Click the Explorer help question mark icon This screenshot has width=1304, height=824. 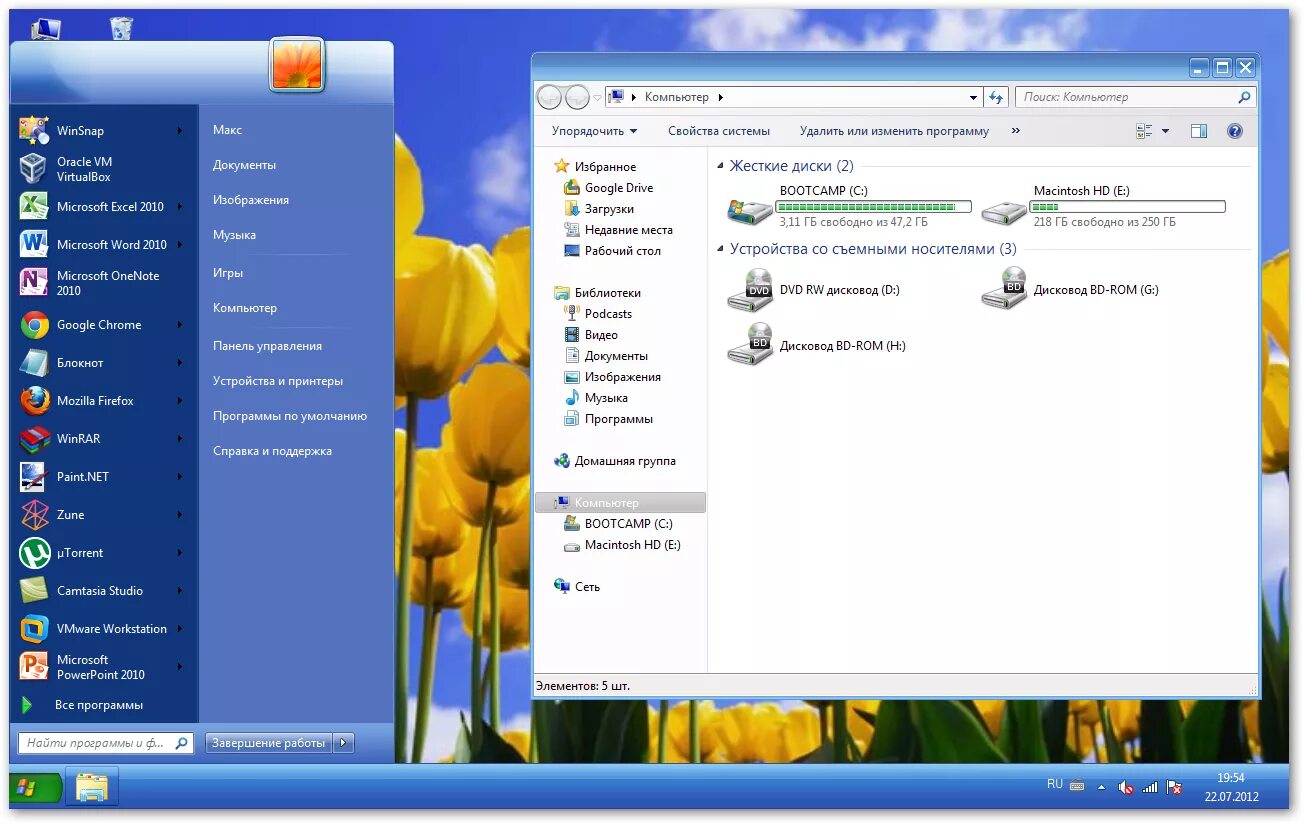[x=1234, y=131]
